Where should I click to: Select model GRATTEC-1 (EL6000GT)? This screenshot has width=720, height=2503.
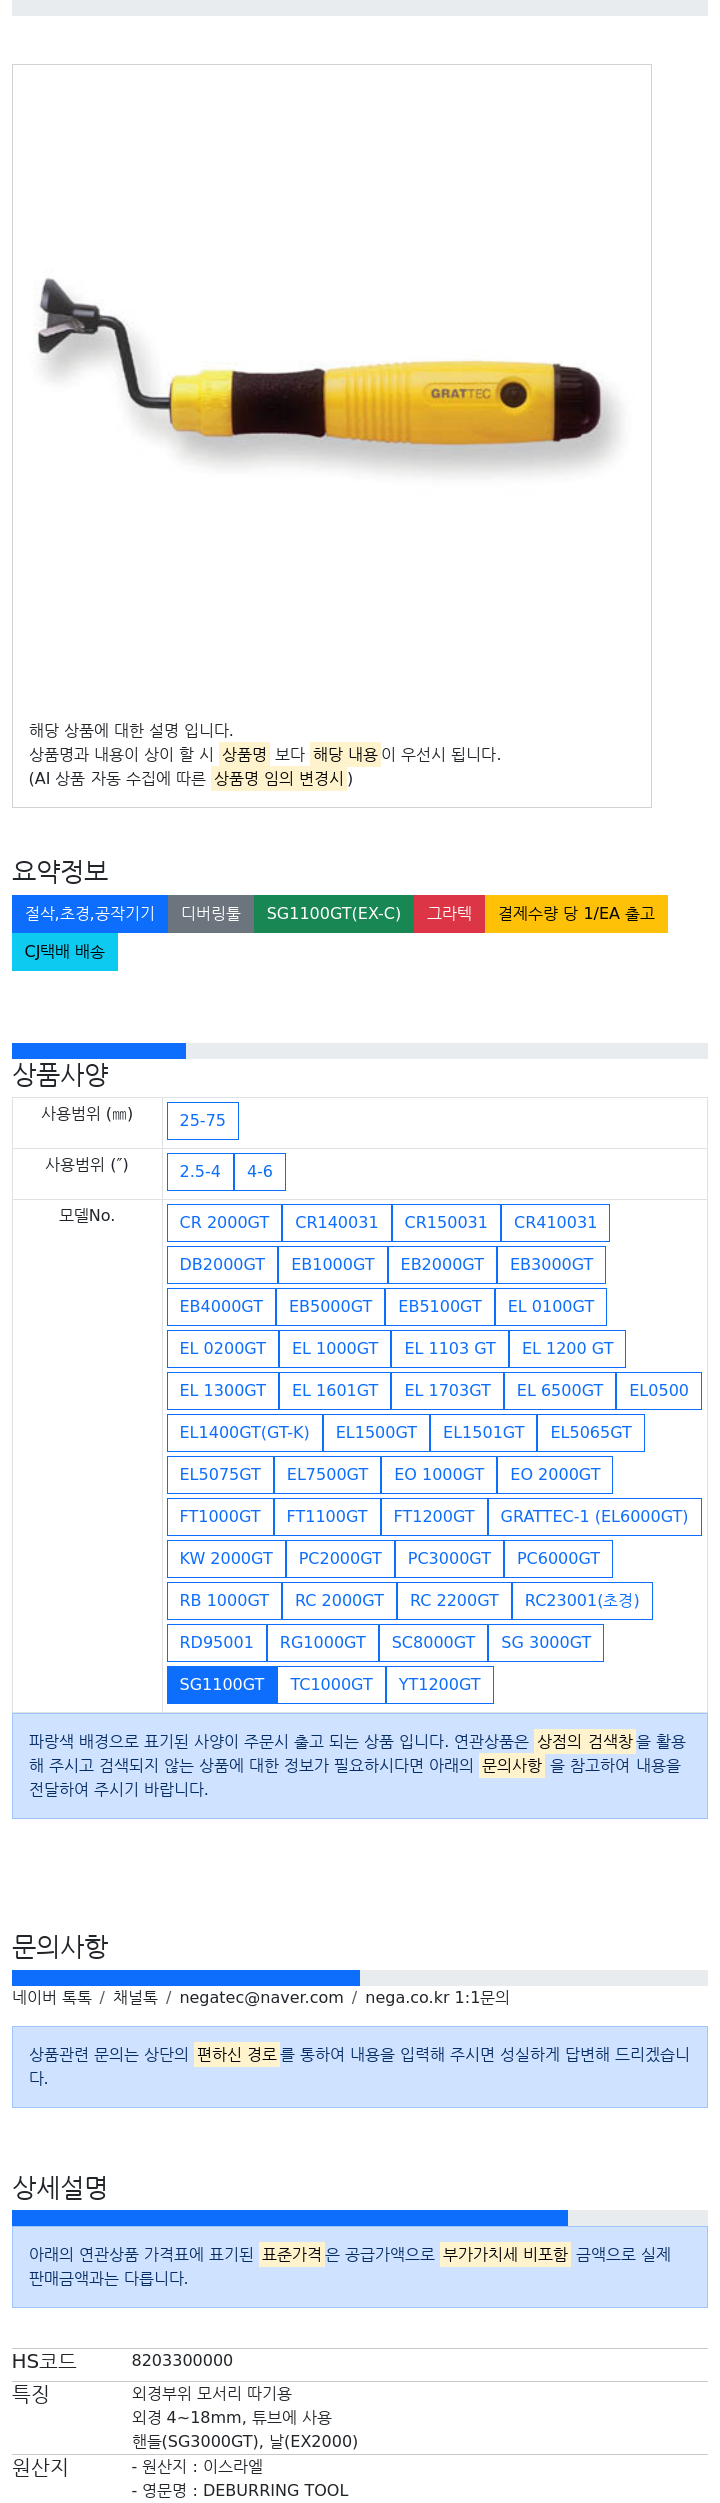point(595,1517)
